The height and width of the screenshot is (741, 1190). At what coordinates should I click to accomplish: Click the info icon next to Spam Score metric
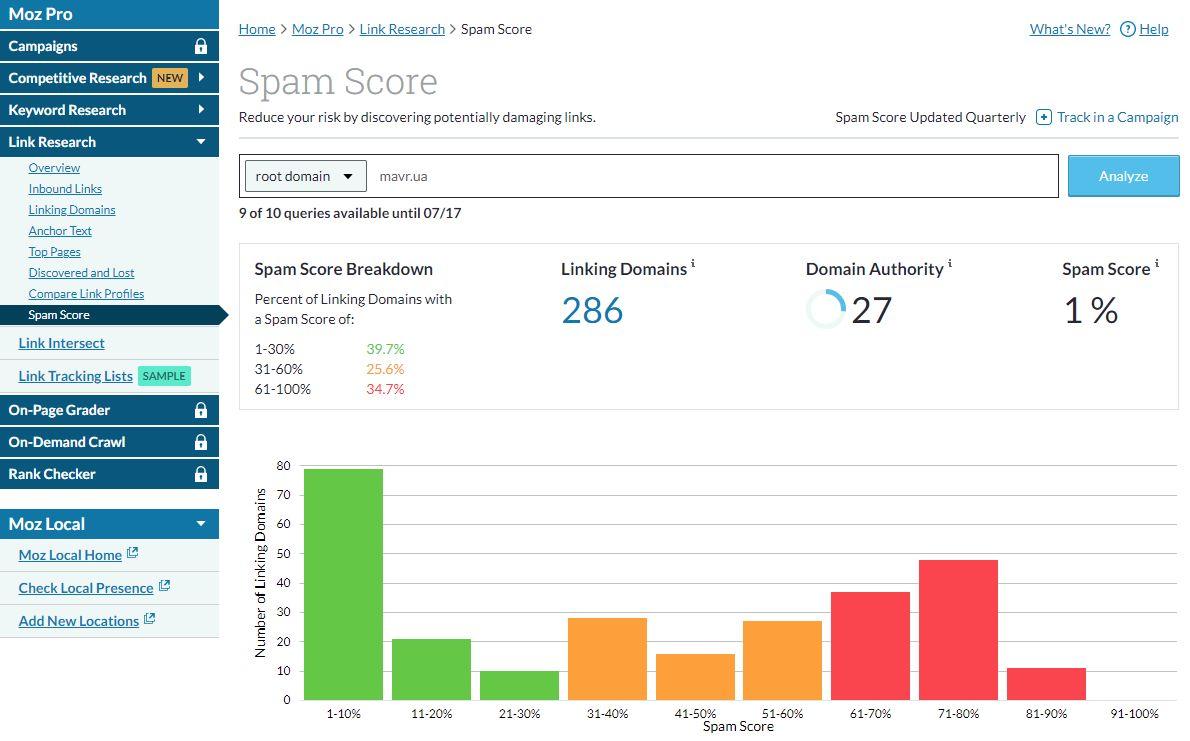pos(1157,263)
